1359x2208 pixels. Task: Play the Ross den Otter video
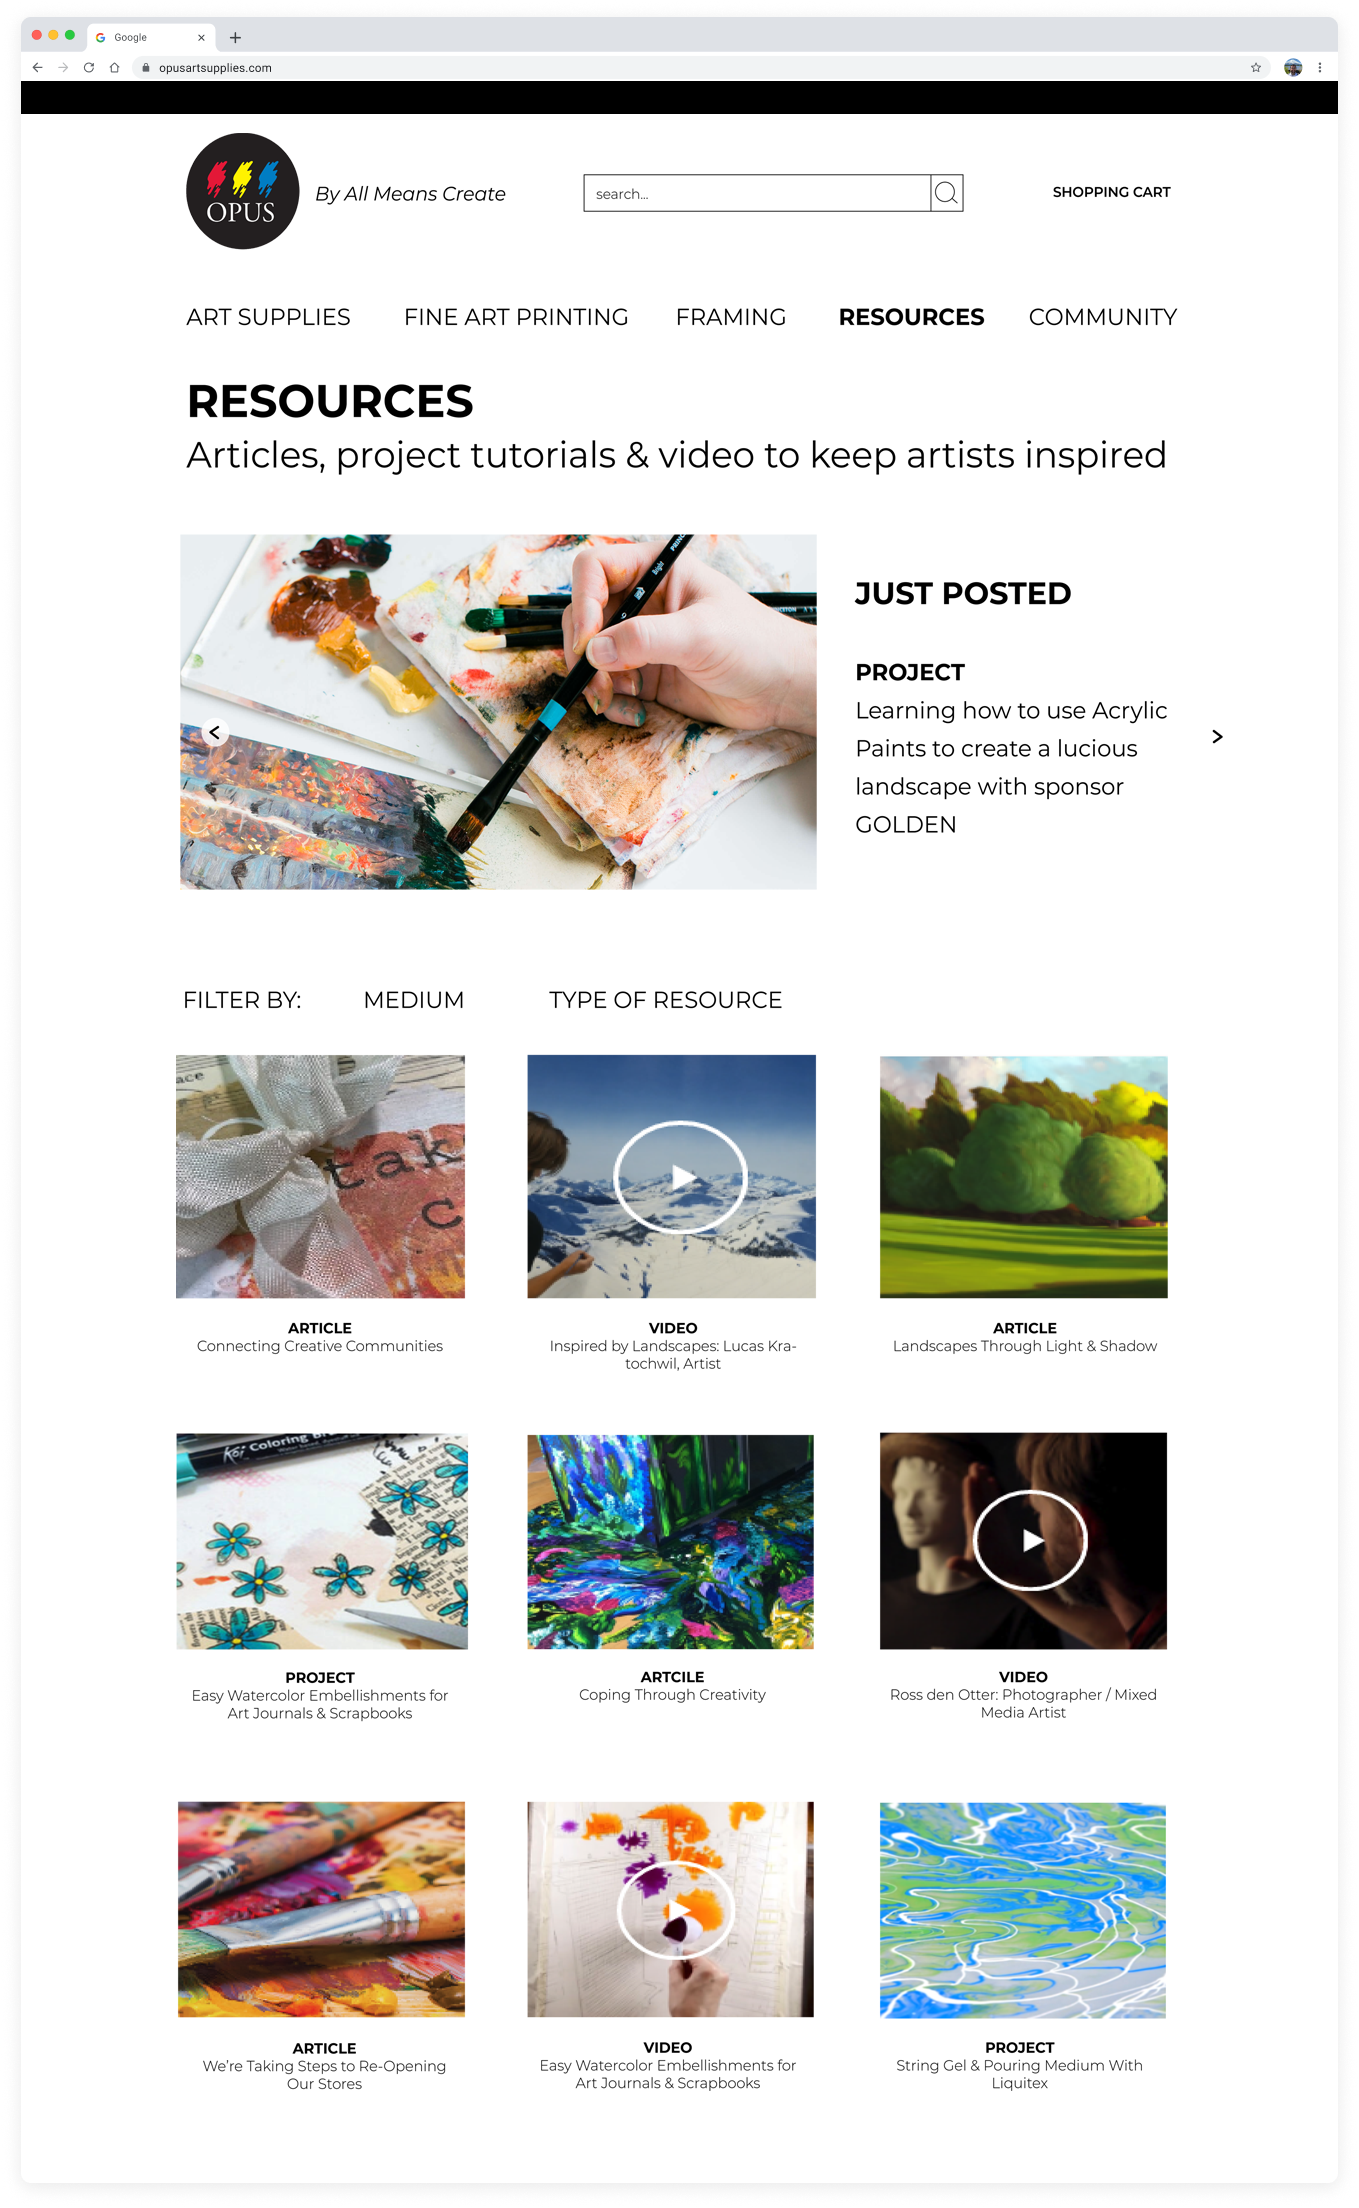(1030, 1540)
